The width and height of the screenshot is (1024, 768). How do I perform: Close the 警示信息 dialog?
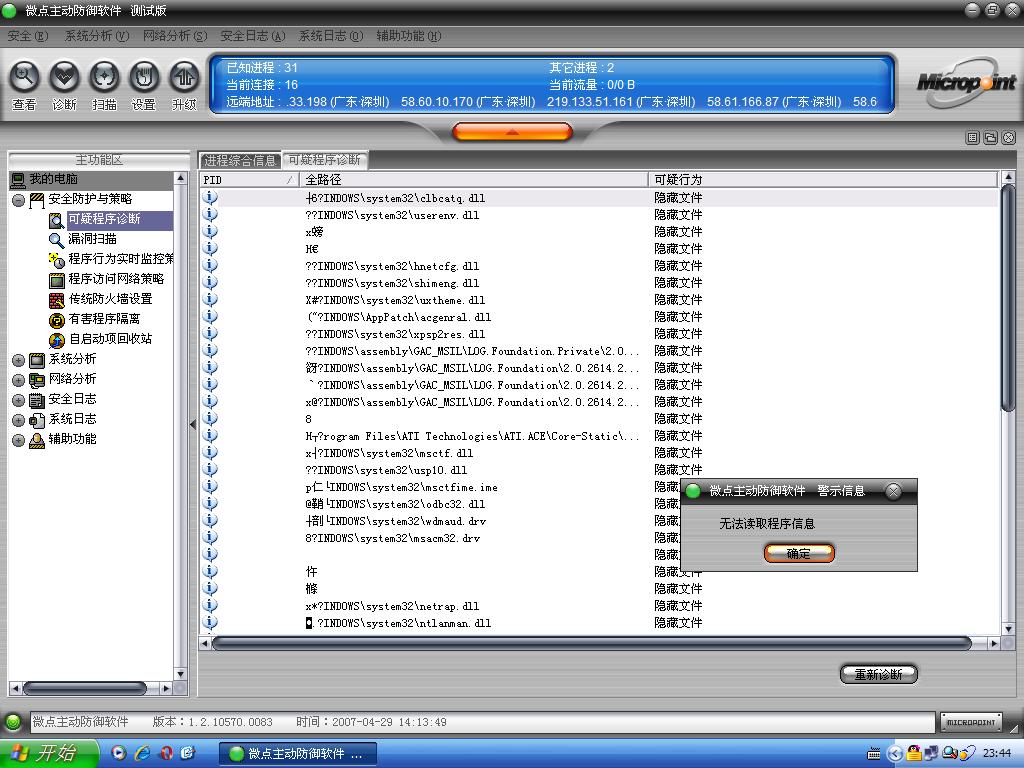coord(893,491)
